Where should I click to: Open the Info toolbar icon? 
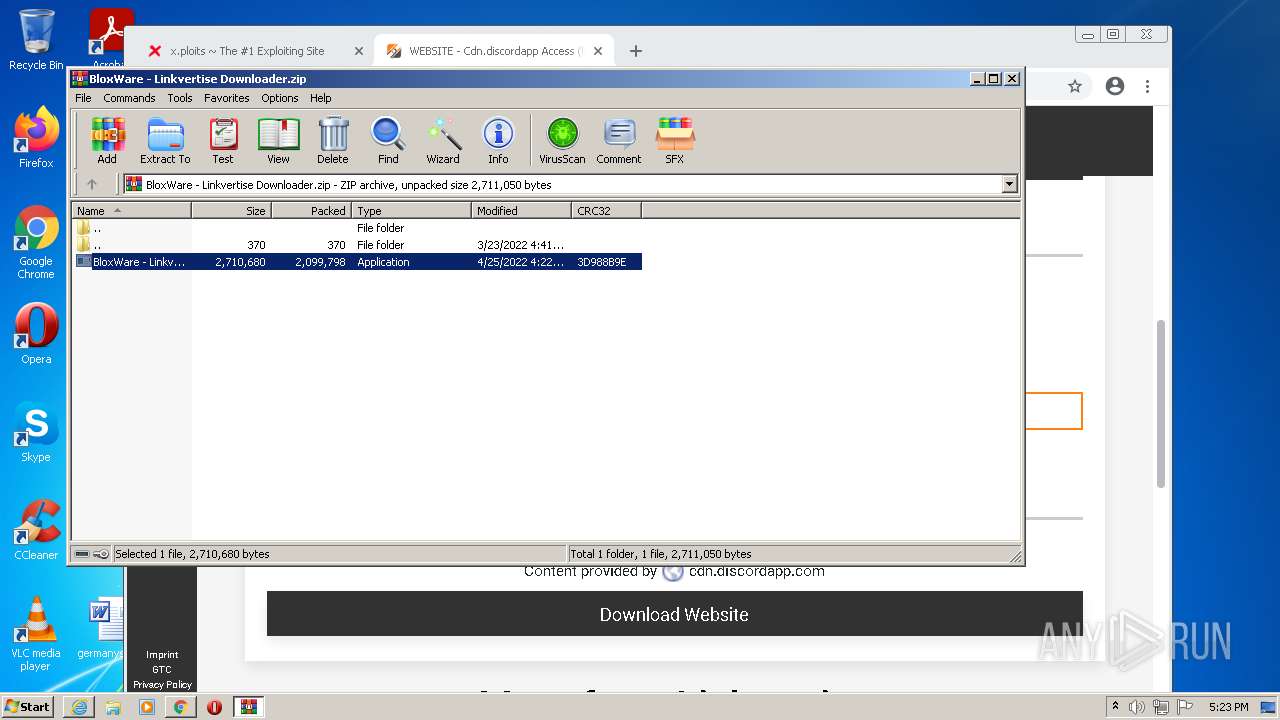[498, 140]
